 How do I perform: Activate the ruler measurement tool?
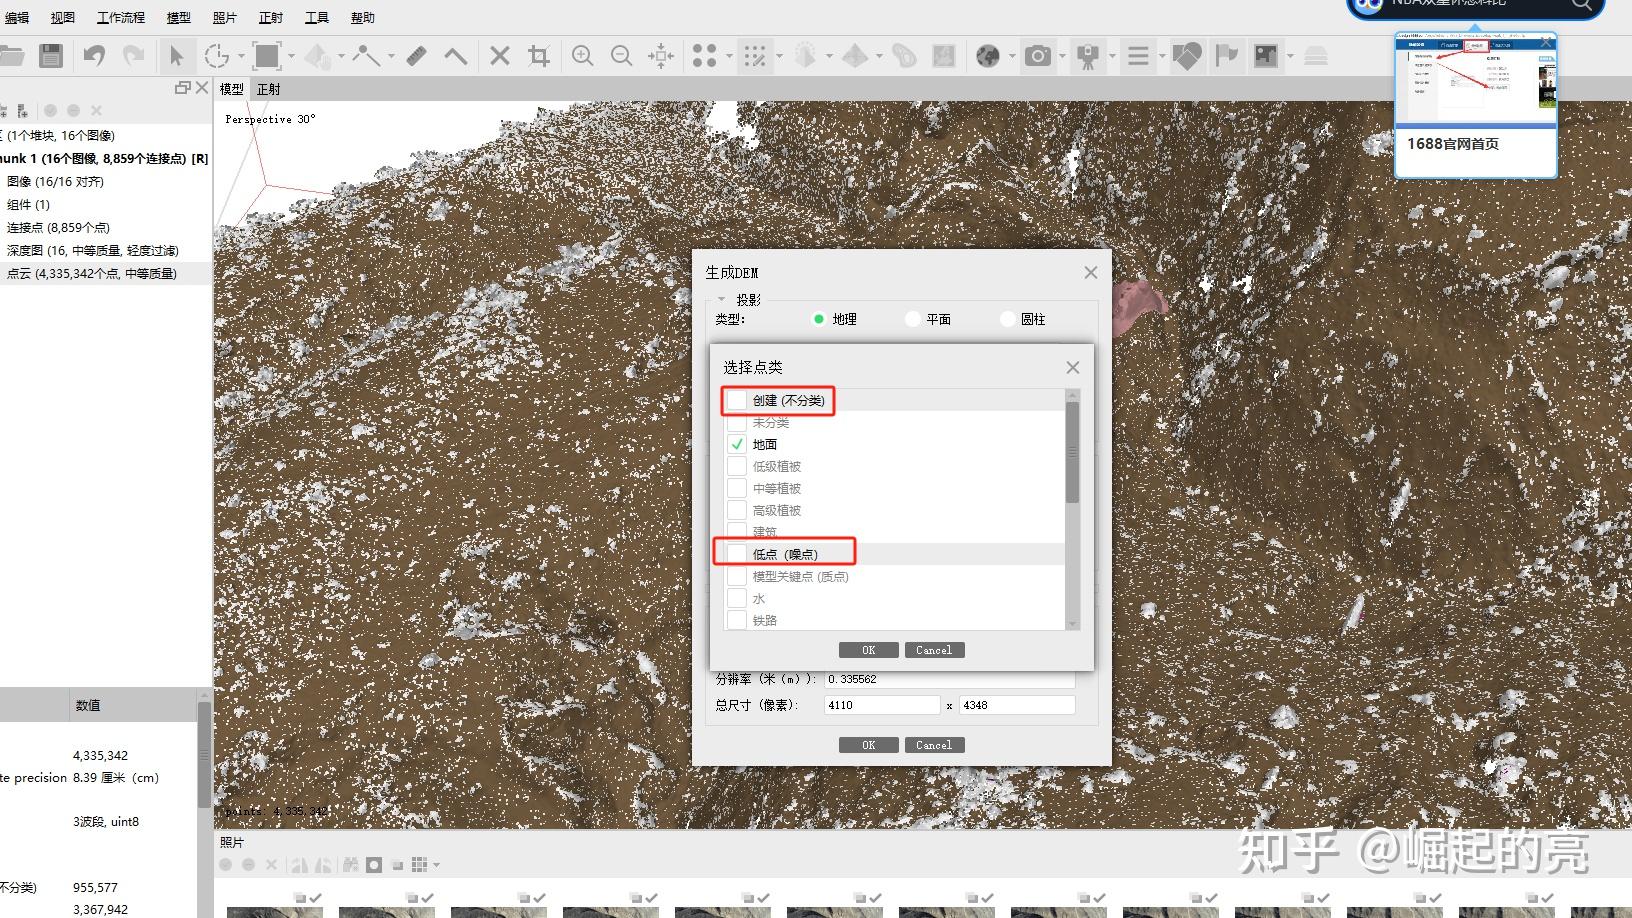[x=415, y=55]
